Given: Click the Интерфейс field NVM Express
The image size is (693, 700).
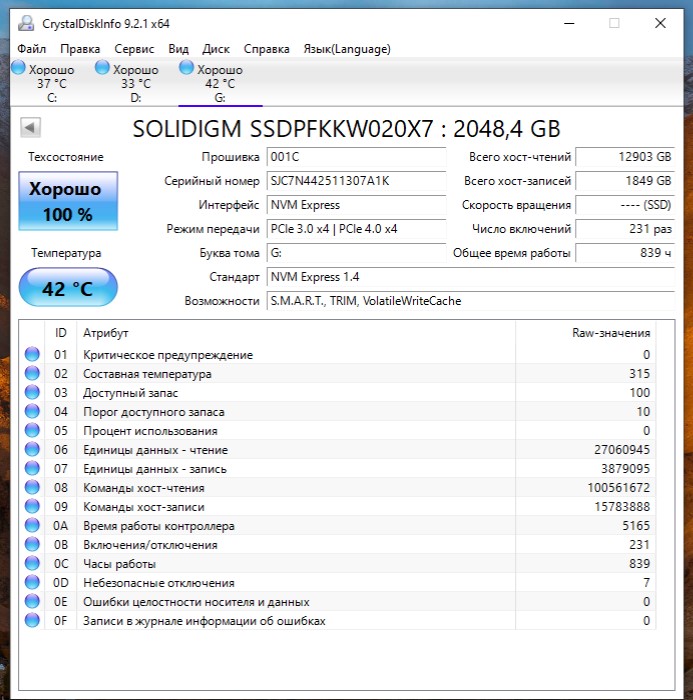Looking at the screenshot, I should tap(356, 205).
